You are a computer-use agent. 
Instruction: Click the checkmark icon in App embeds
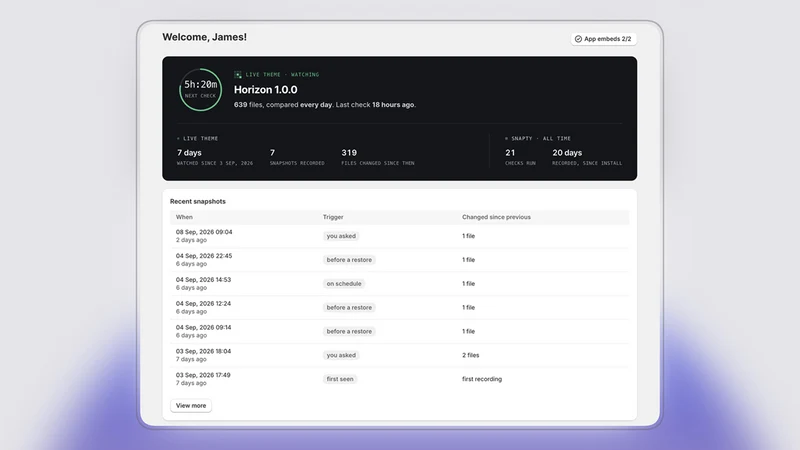coord(578,39)
